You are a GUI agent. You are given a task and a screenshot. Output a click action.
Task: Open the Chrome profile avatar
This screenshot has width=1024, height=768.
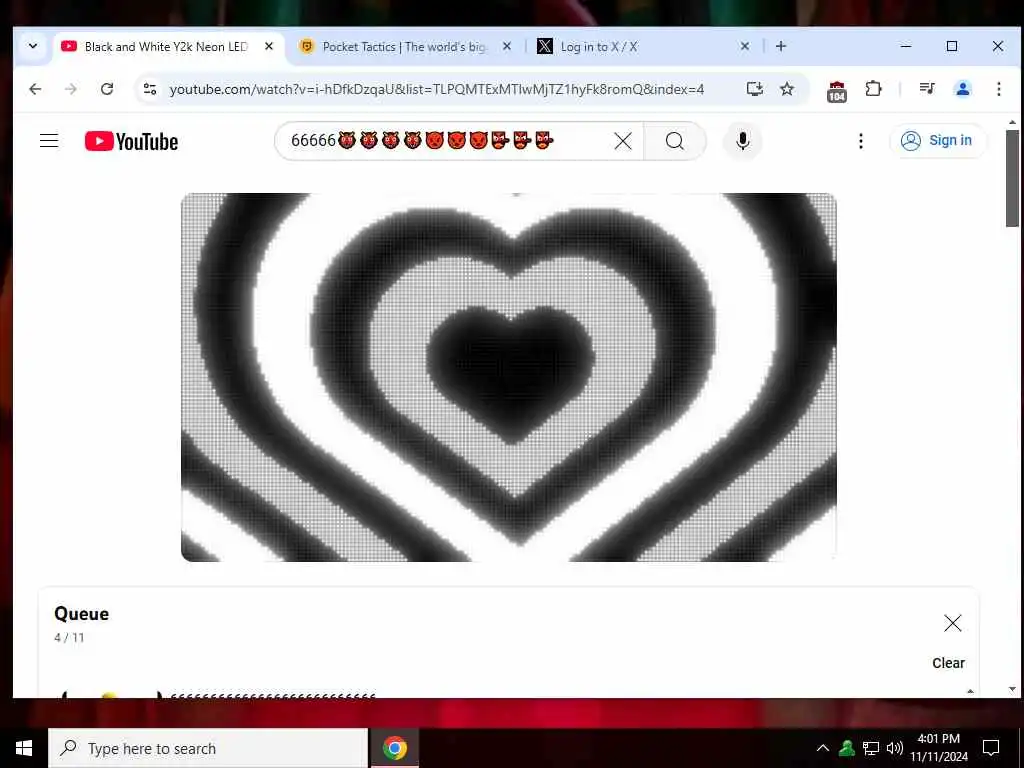963,89
